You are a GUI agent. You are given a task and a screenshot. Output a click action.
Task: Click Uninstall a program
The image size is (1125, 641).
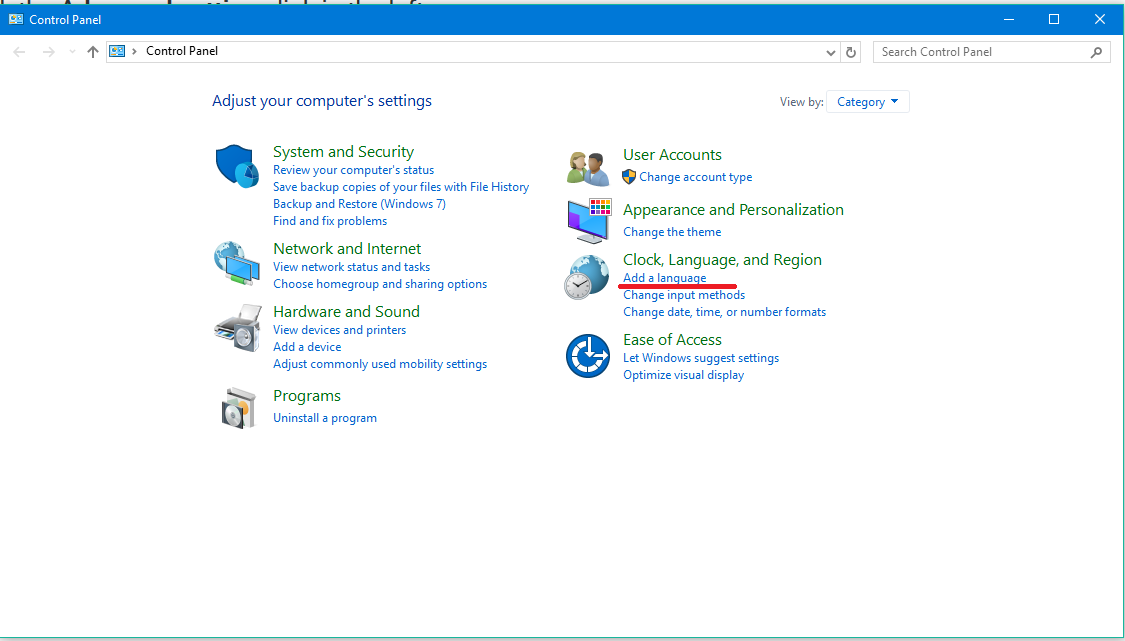[x=324, y=418]
